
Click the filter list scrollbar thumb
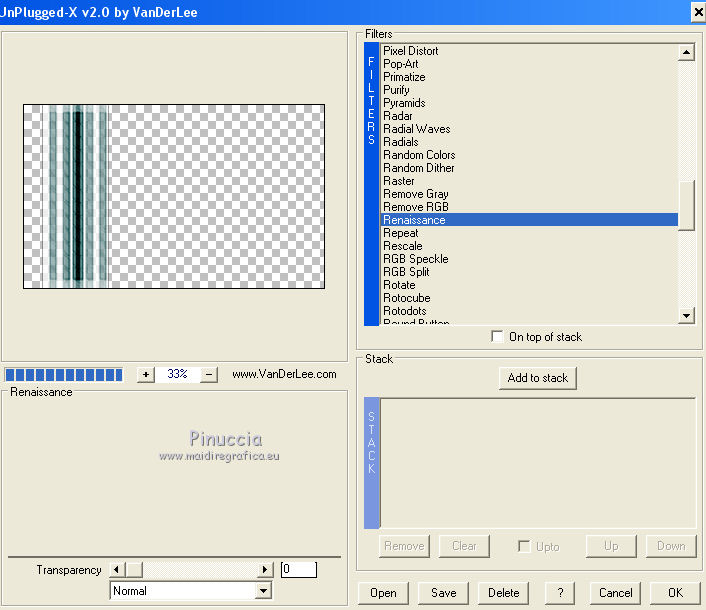click(686, 205)
